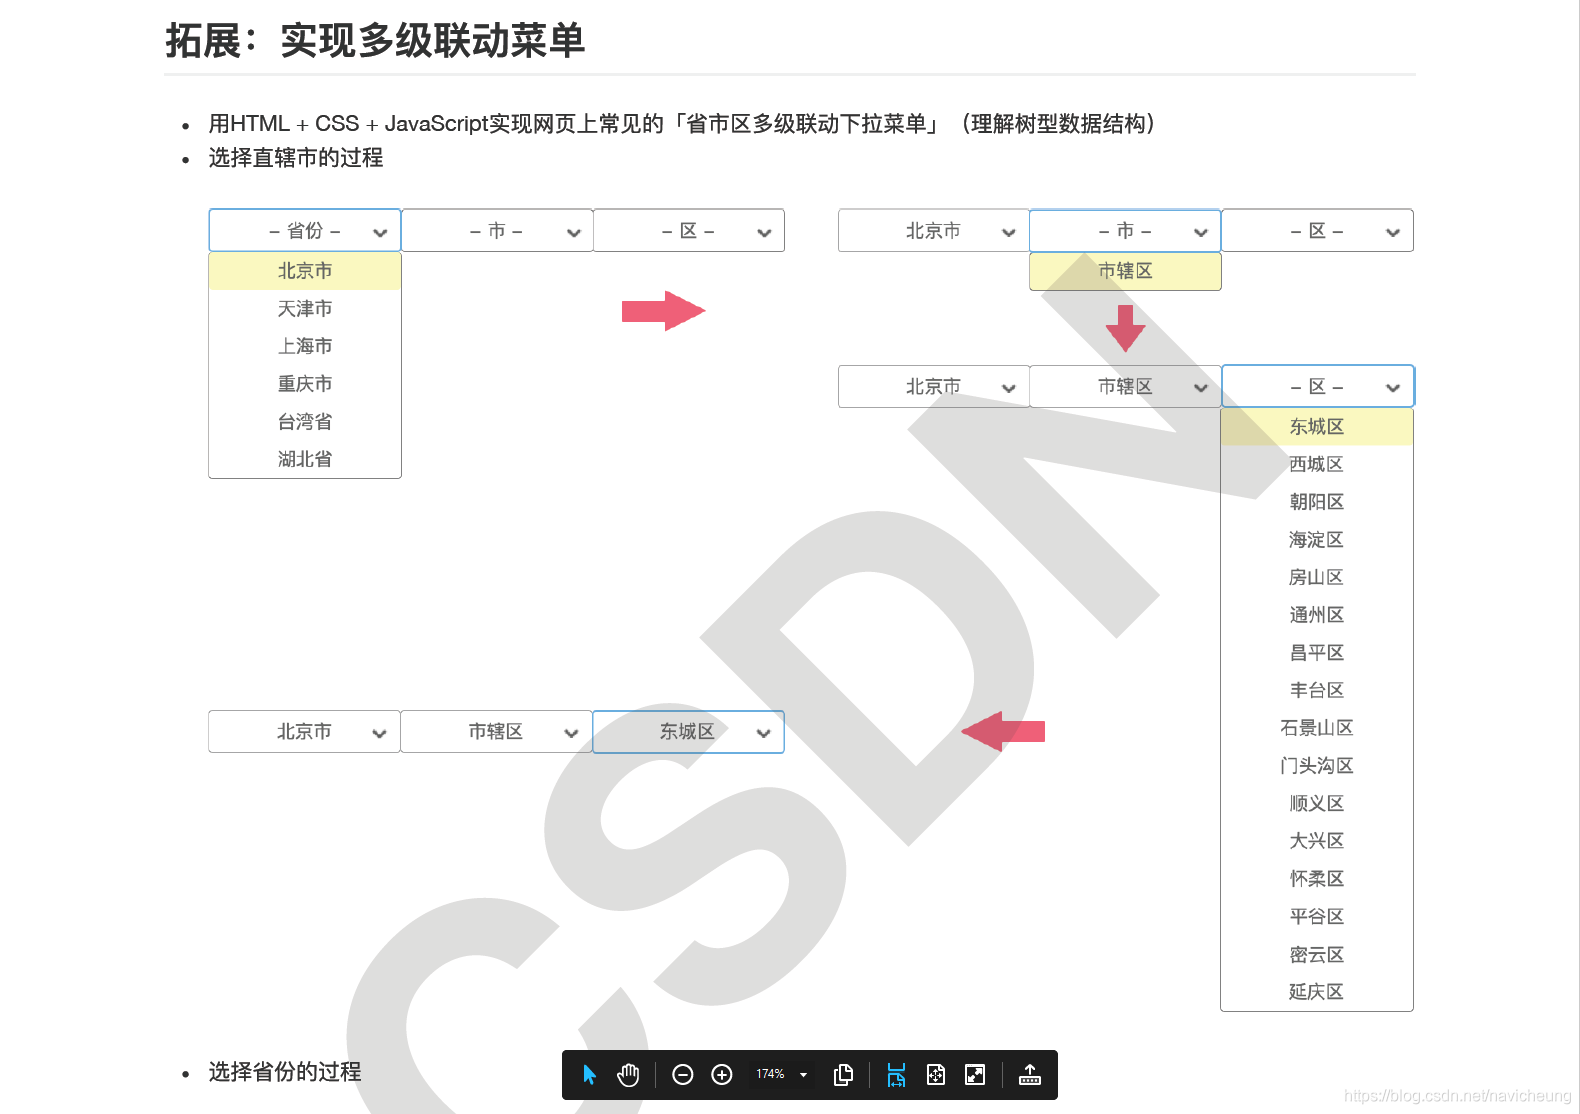
Task: Choose 丰台区 in district list
Action: (1317, 690)
